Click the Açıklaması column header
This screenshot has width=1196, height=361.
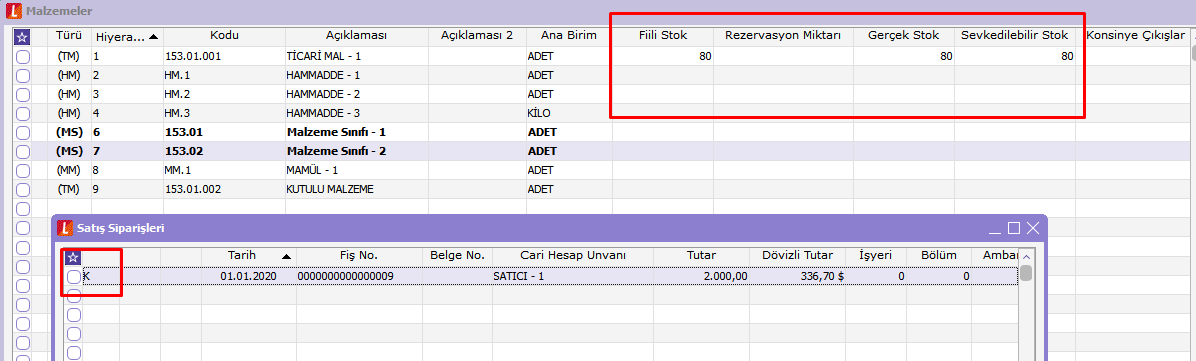[x=357, y=36]
